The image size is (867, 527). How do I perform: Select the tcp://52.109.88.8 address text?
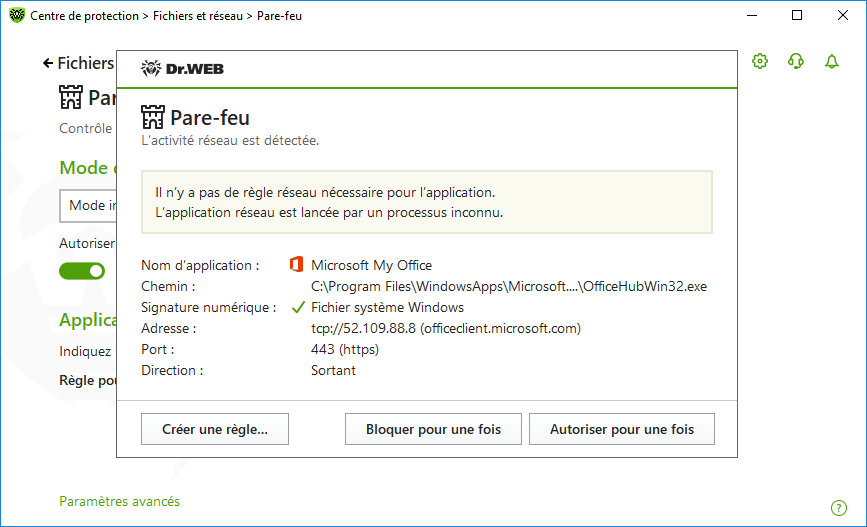click(446, 328)
